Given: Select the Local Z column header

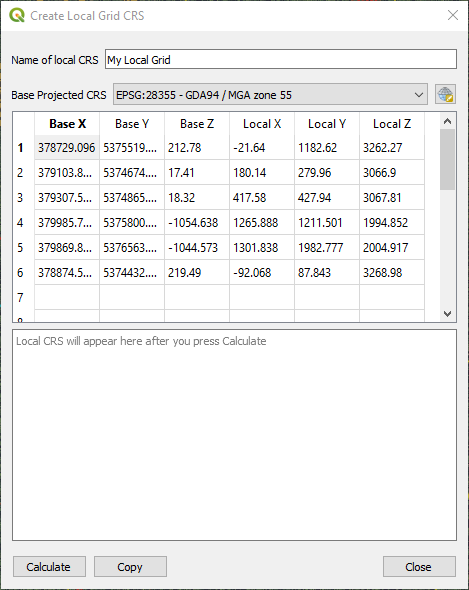Looking at the screenshot, I should coord(392,124).
